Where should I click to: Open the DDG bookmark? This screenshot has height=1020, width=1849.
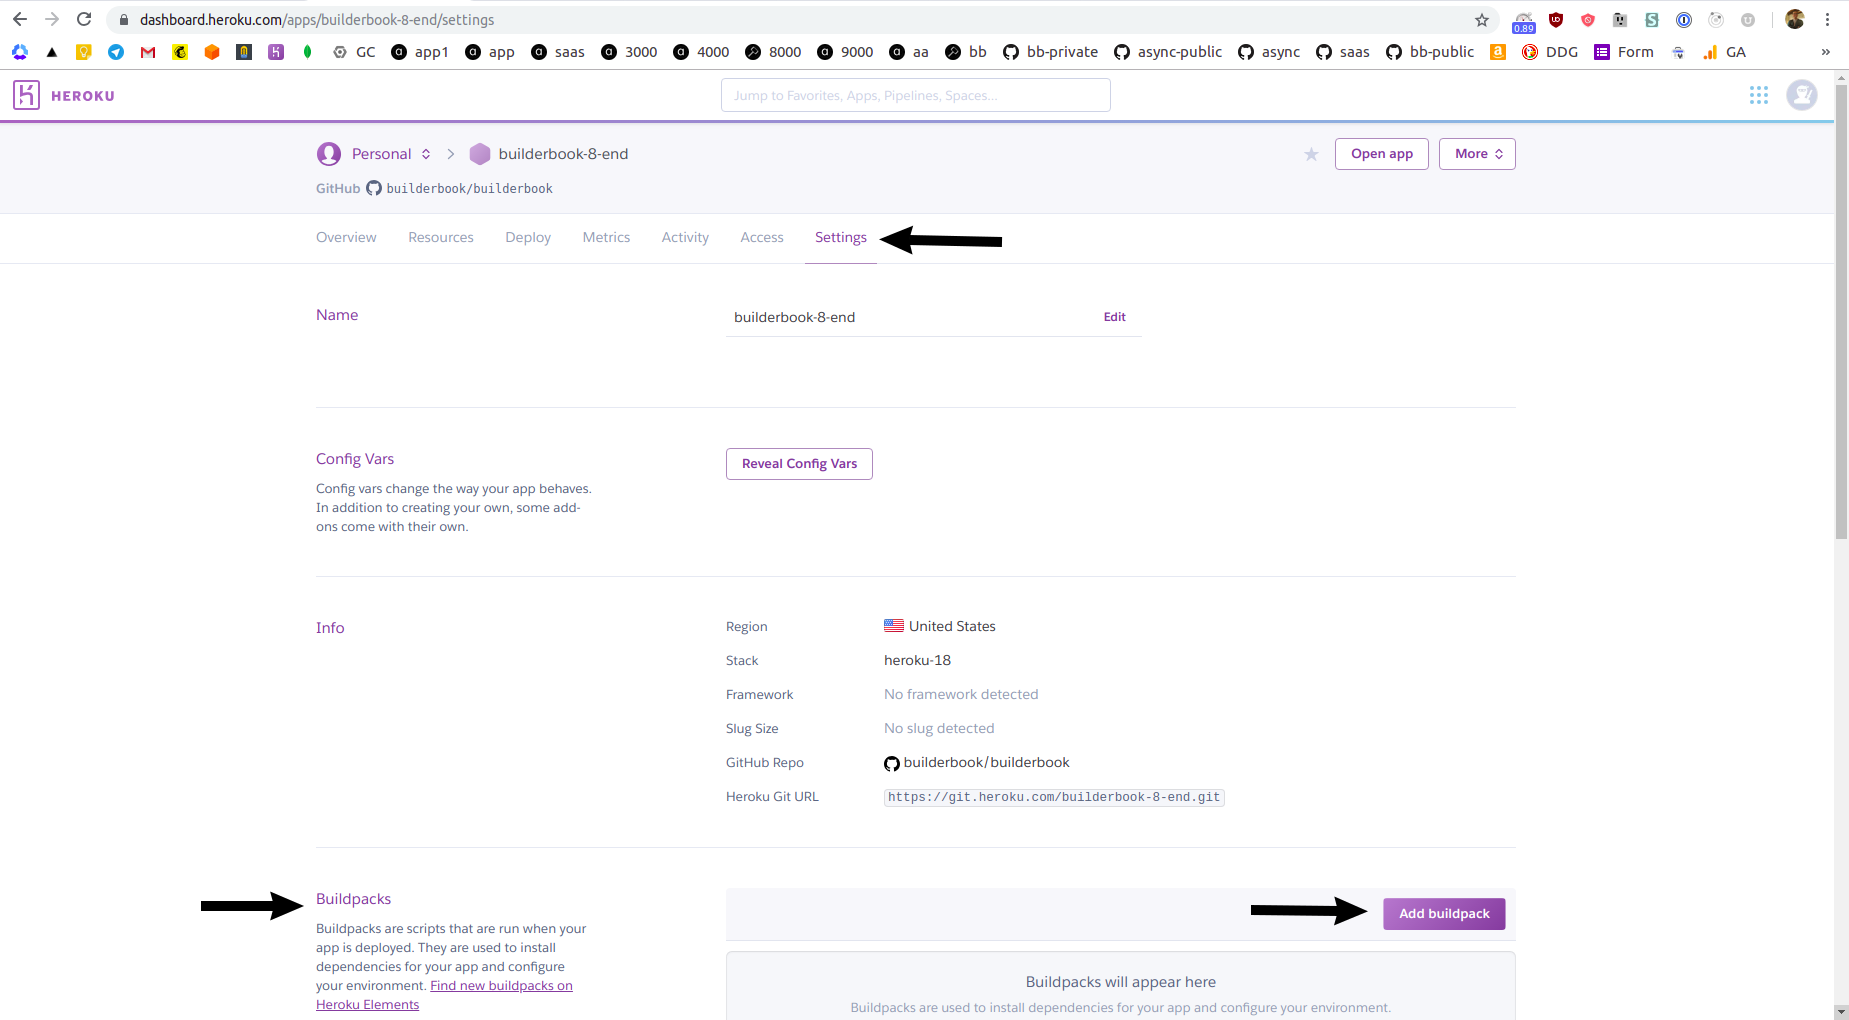[x=1550, y=52]
